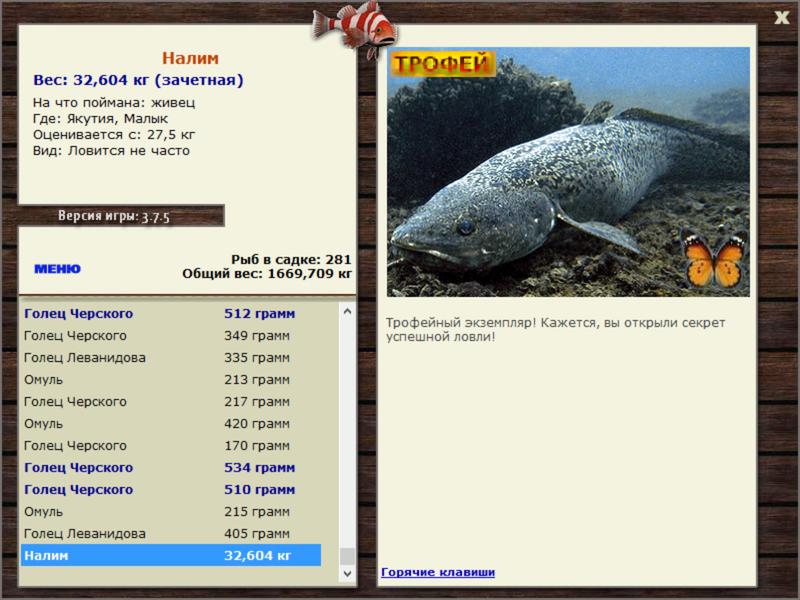
Task: Select Омуль 420 грамм entry
Action: (x=170, y=423)
